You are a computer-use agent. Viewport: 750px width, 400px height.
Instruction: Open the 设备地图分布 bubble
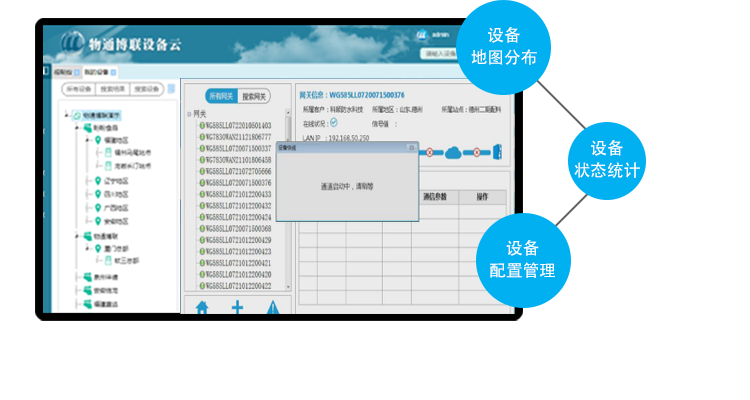[x=503, y=46]
